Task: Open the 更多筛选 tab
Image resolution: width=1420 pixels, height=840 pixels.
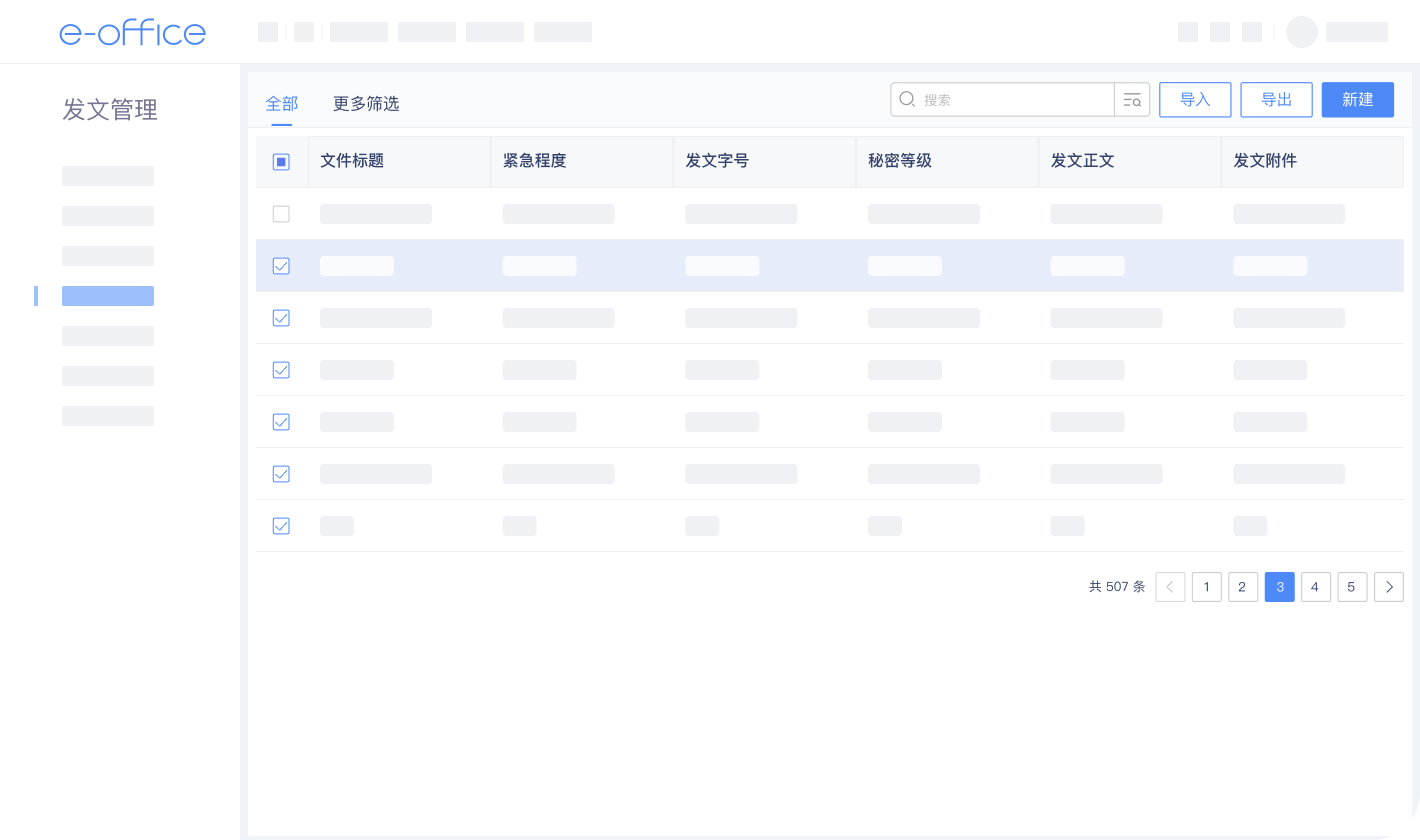Action: coord(366,103)
